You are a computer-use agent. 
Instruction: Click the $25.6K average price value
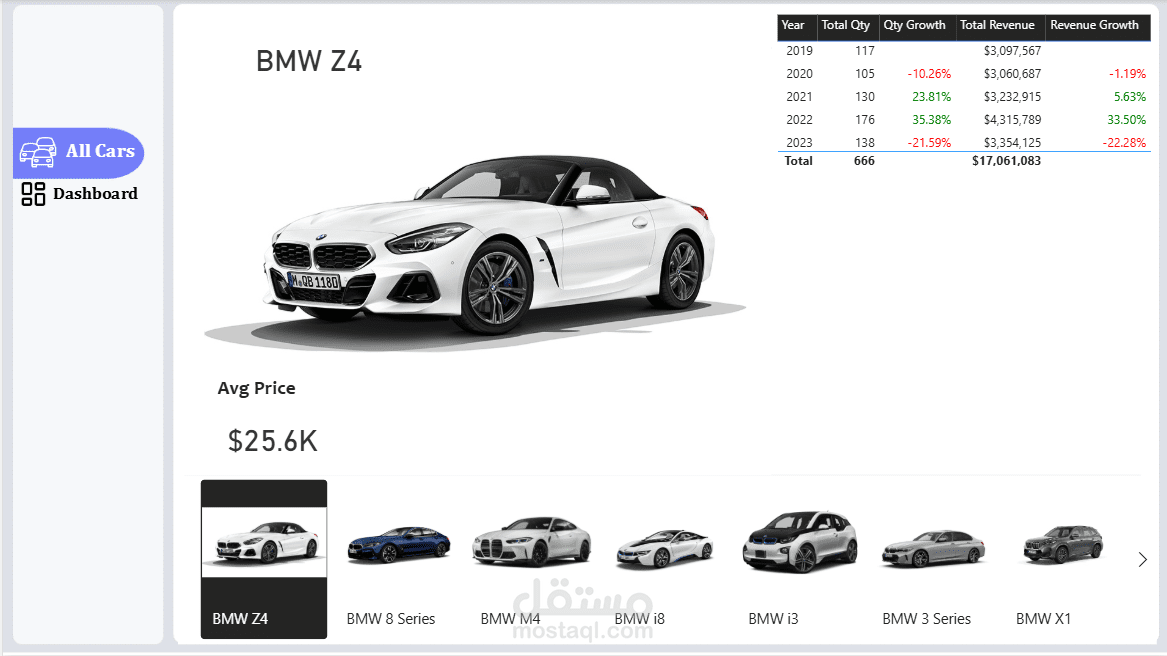[x=273, y=438]
